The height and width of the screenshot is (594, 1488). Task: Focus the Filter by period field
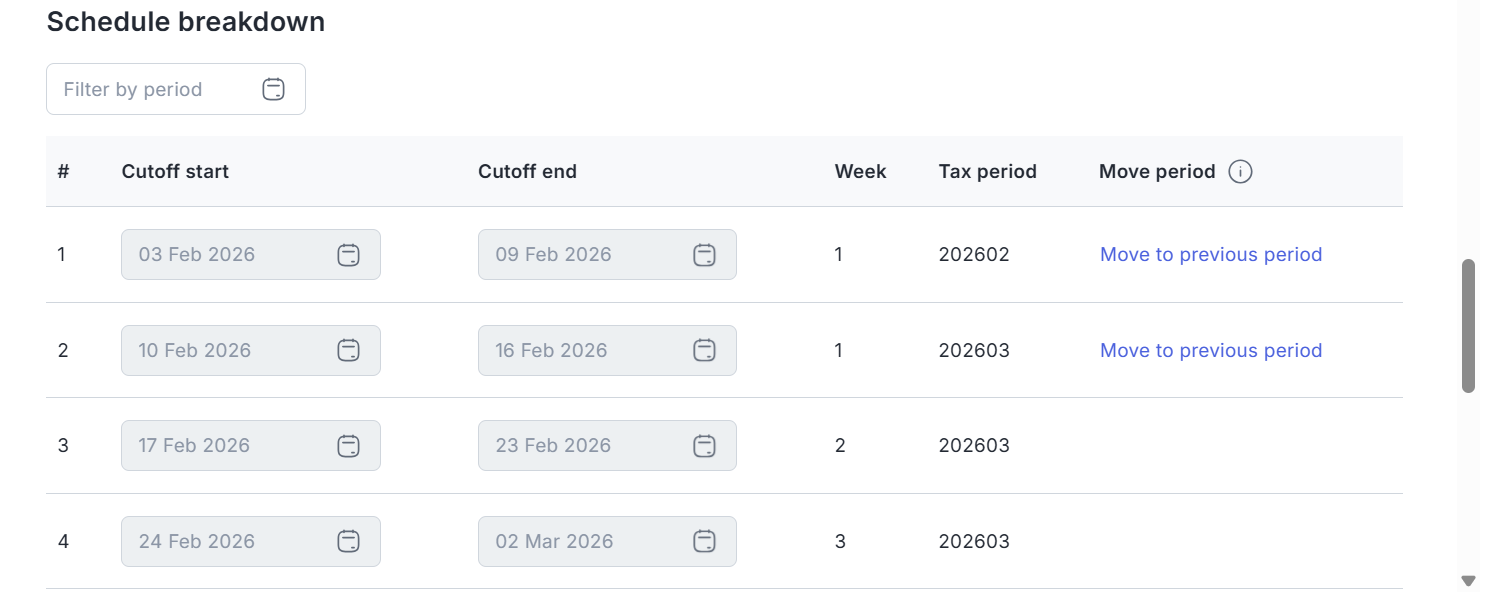click(150, 89)
